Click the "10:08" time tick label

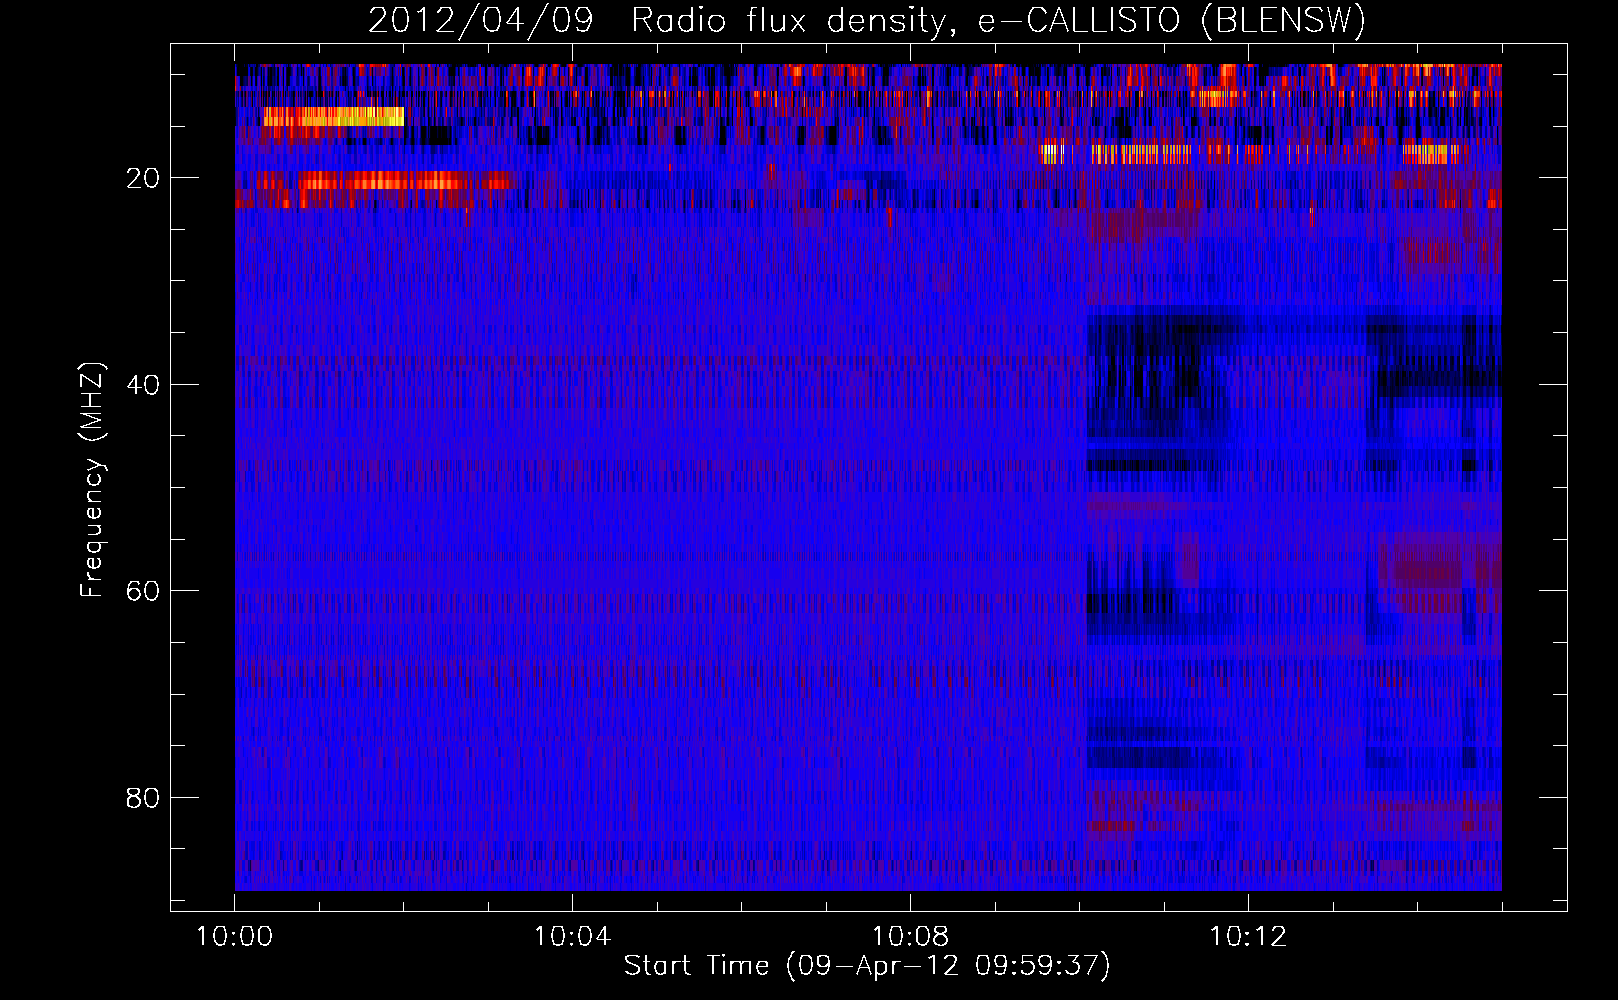tap(910, 937)
